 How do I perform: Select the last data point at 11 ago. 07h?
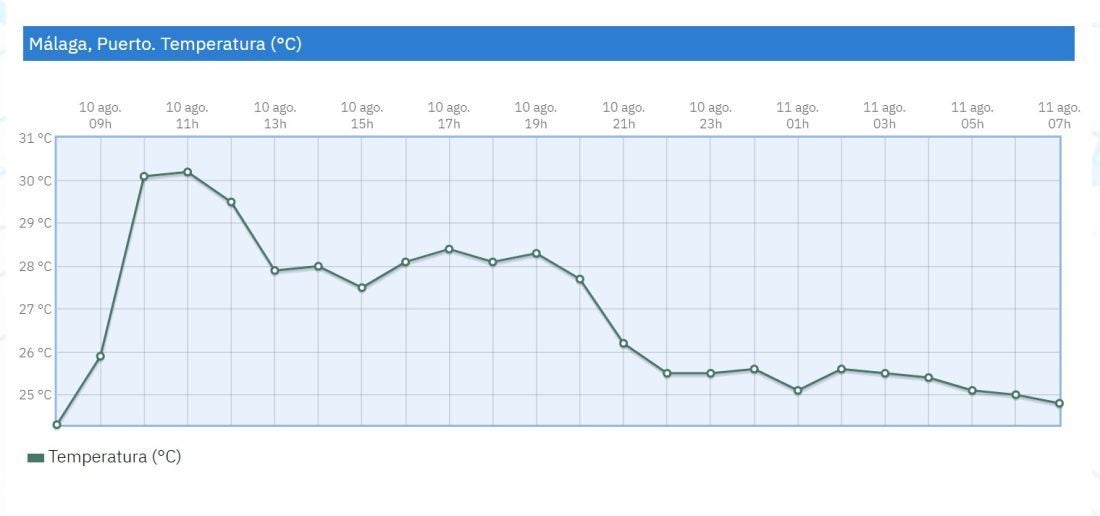[x=1059, y=403]
